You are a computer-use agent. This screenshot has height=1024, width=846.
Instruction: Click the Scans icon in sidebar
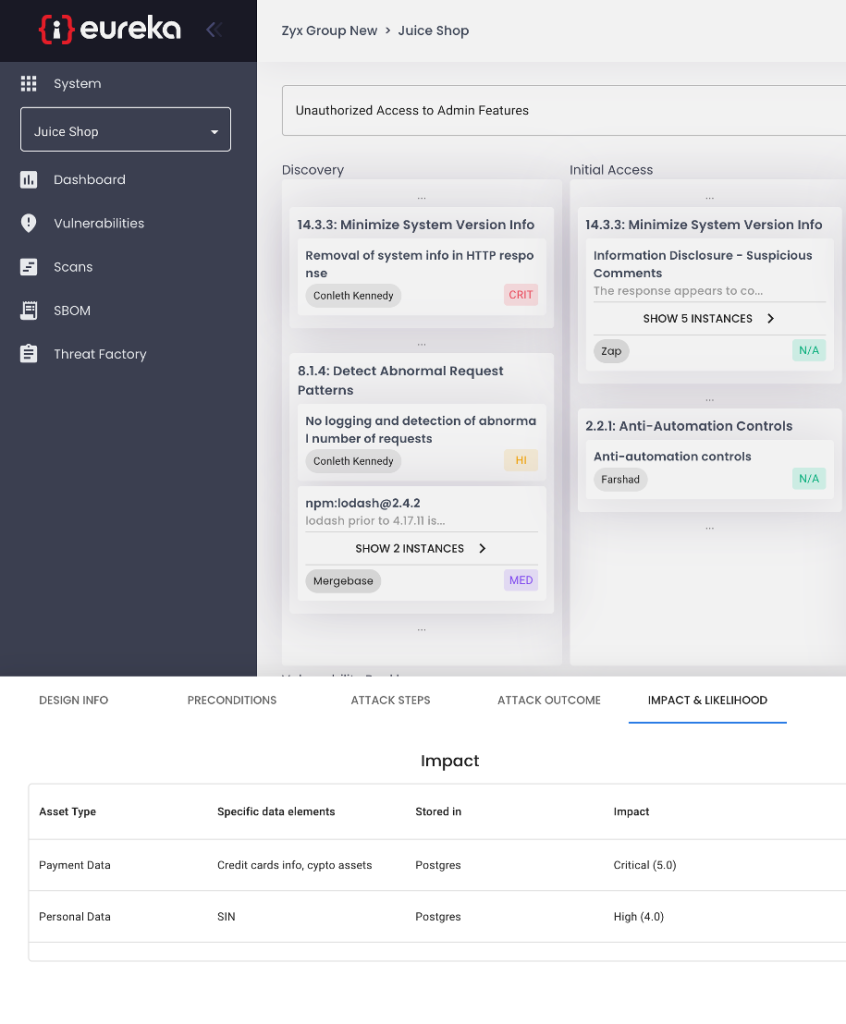(29, 267)
